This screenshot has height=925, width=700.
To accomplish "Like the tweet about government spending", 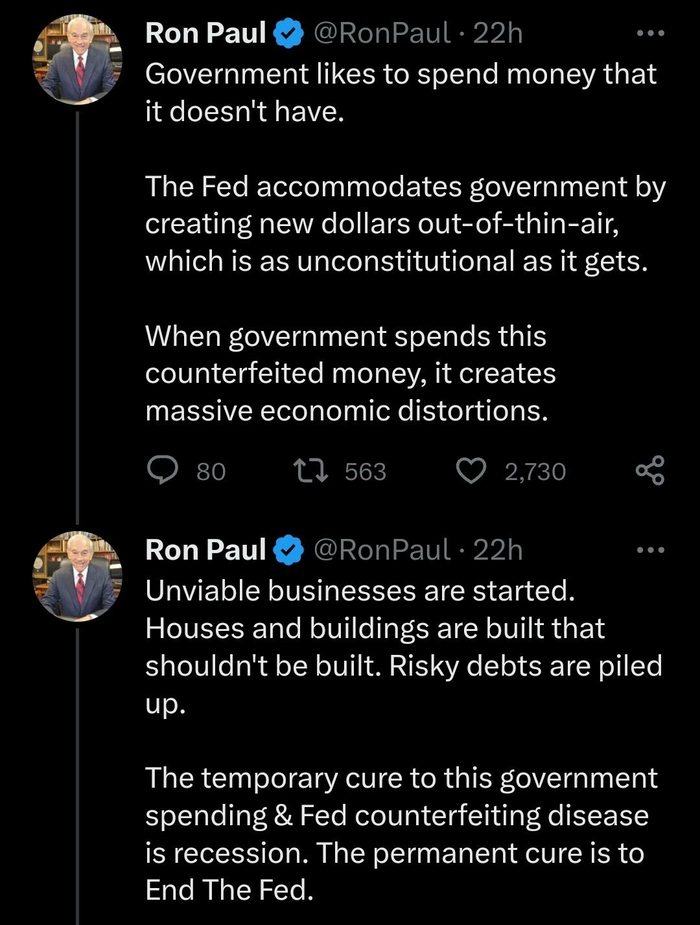I will tap(470, 471).
